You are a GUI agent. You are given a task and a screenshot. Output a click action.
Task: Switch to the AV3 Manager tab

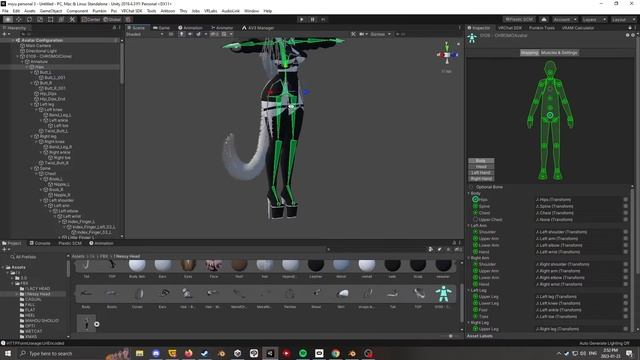point(258,28)
